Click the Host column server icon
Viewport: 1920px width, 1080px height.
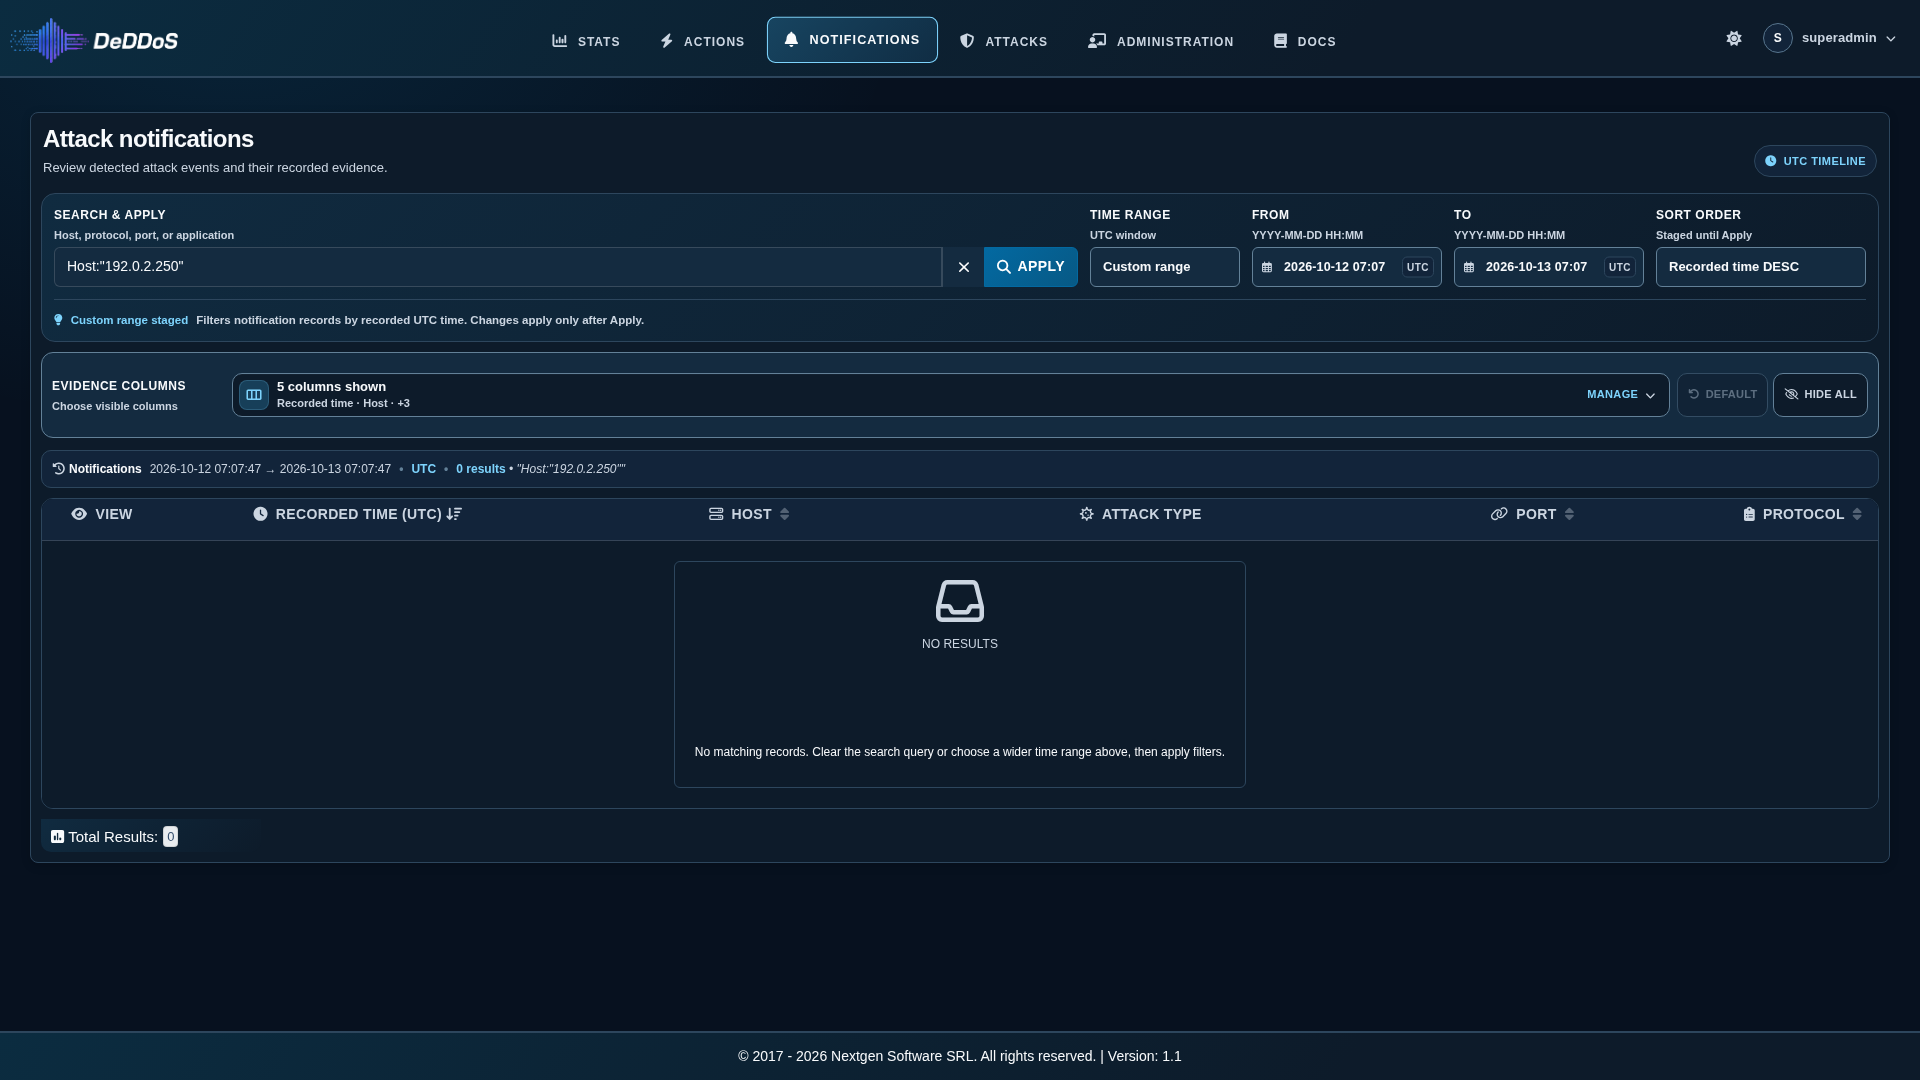tap(716, 514)
